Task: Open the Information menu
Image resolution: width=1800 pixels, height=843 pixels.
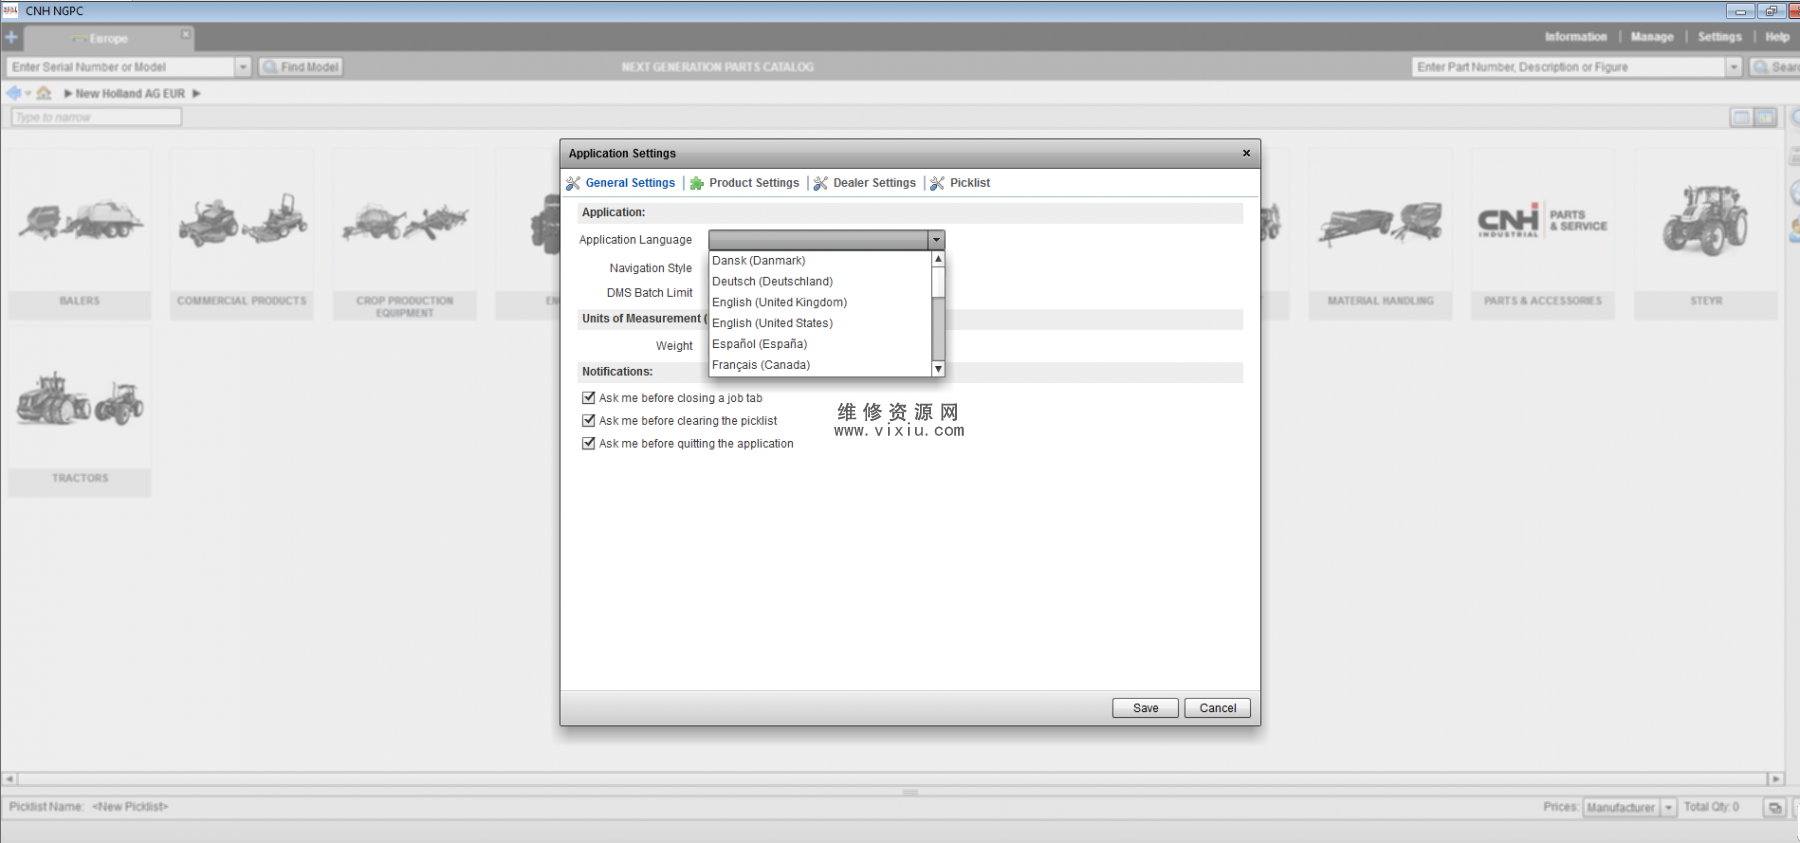Action: tap(1575, 37)
